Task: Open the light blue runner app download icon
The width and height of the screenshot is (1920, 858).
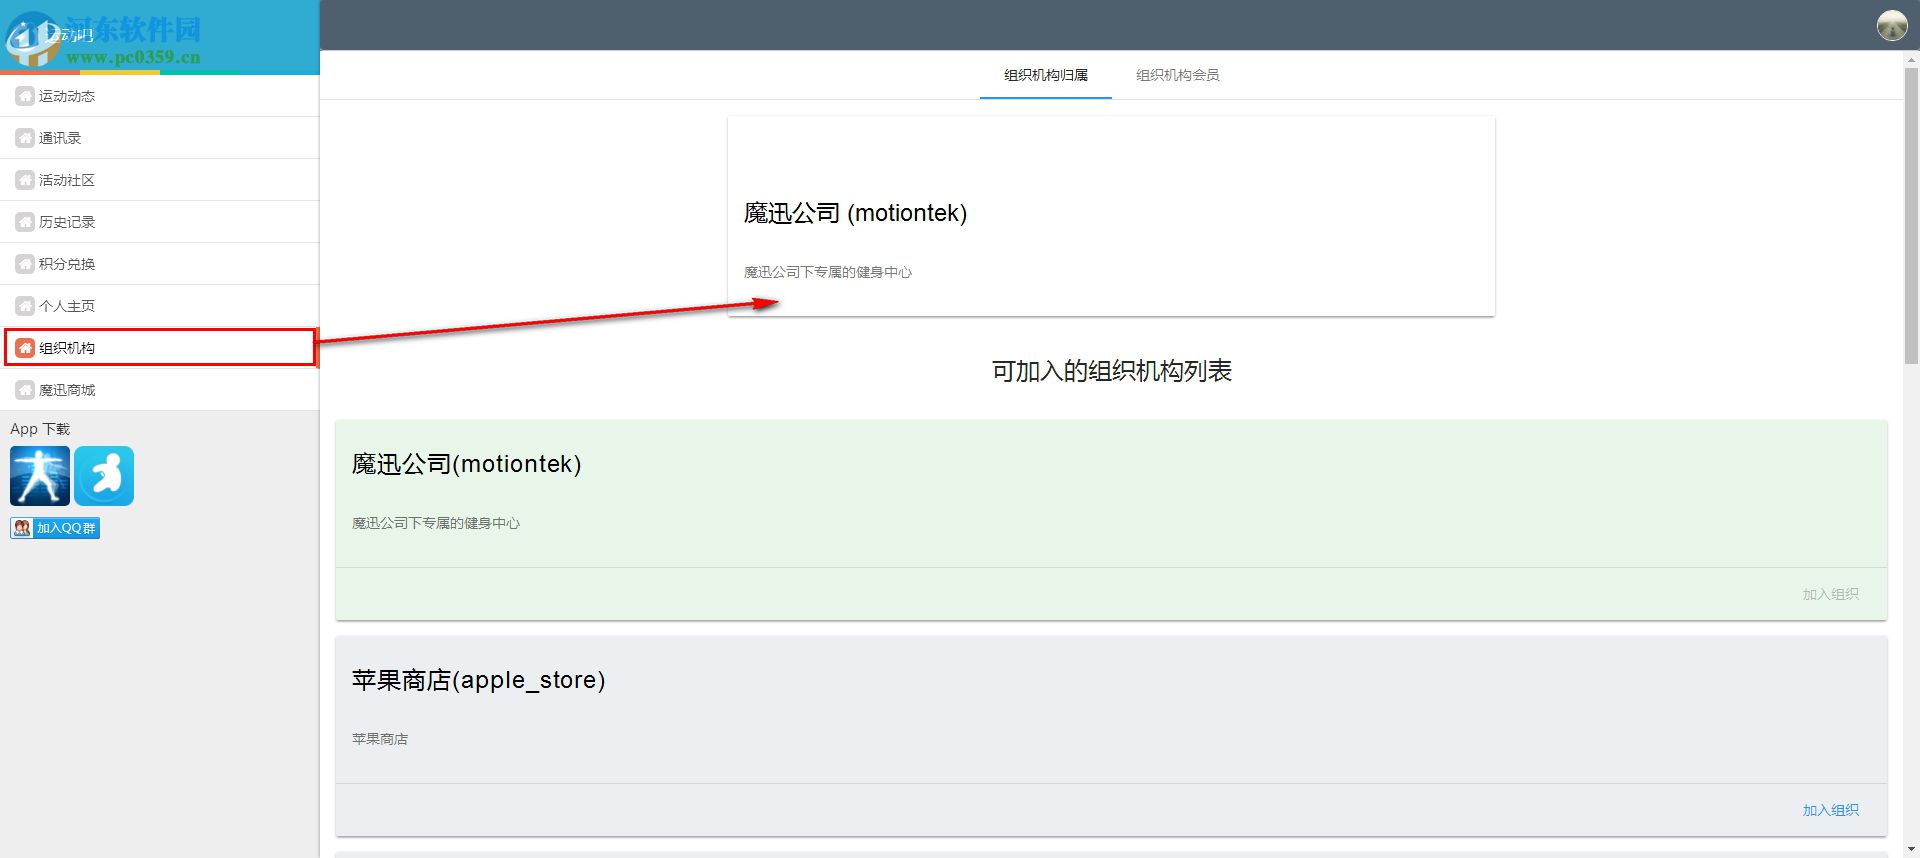Action: pos(104,476)
